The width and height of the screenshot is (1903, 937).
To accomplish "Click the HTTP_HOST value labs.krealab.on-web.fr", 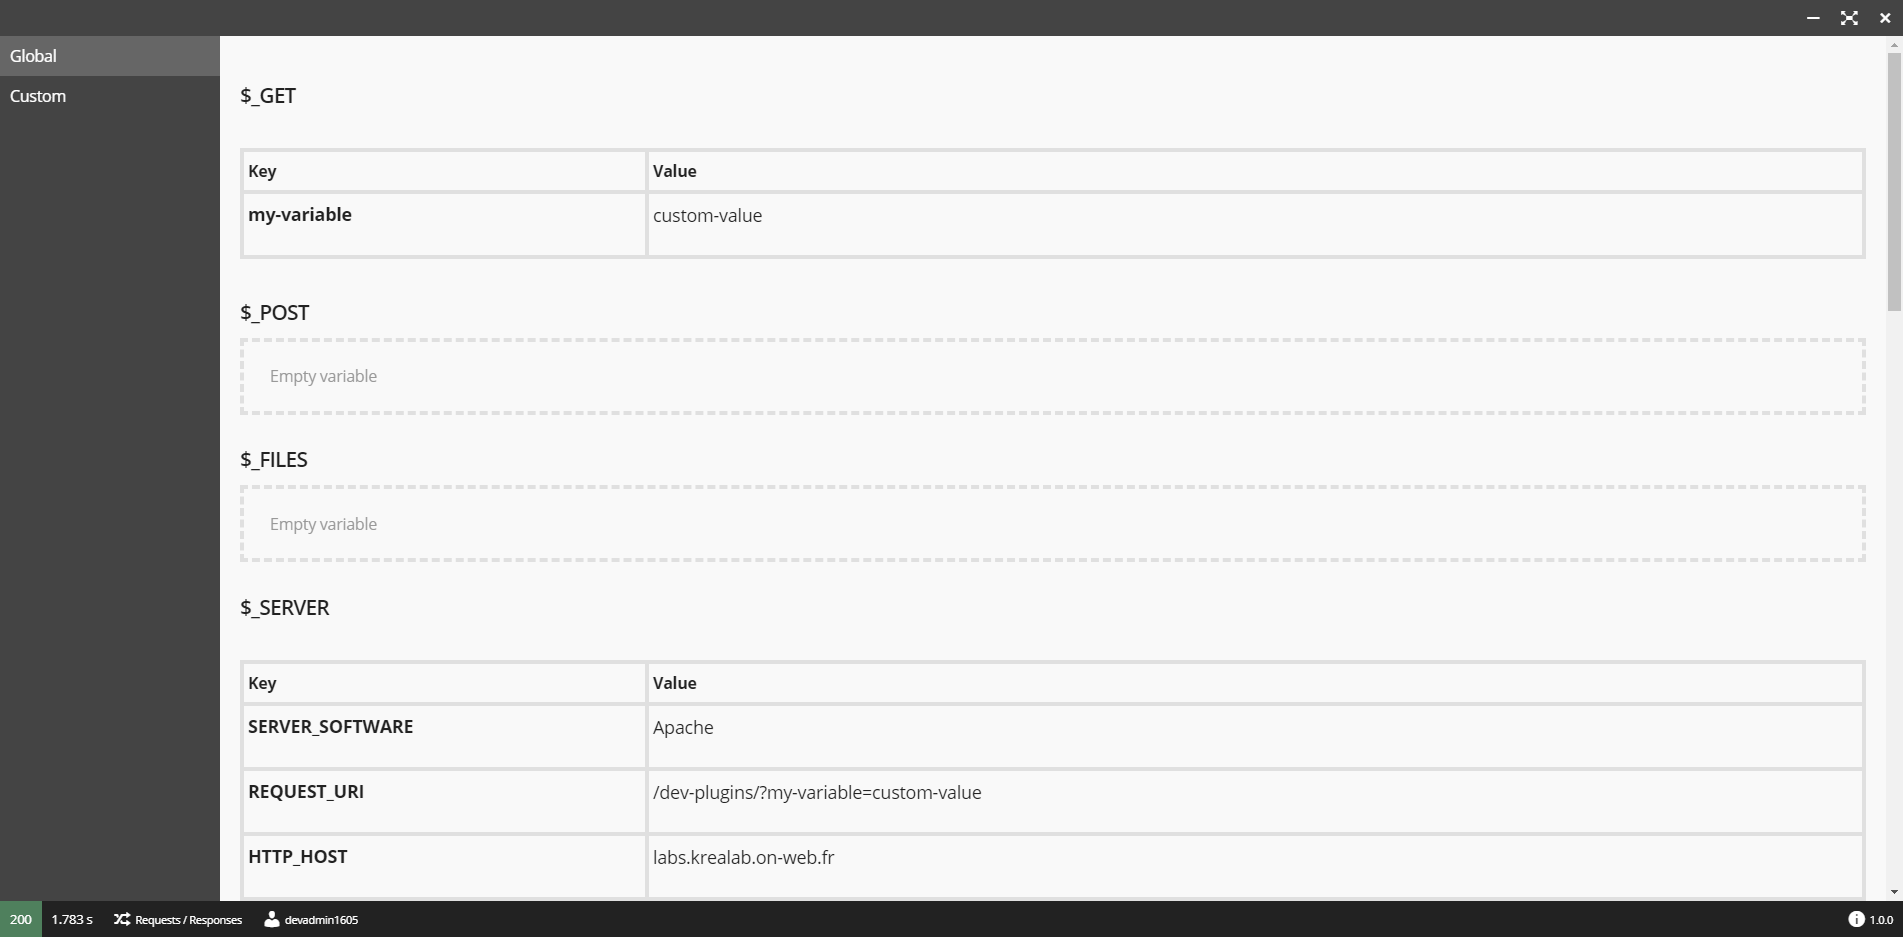I will [x=743, y=858].
